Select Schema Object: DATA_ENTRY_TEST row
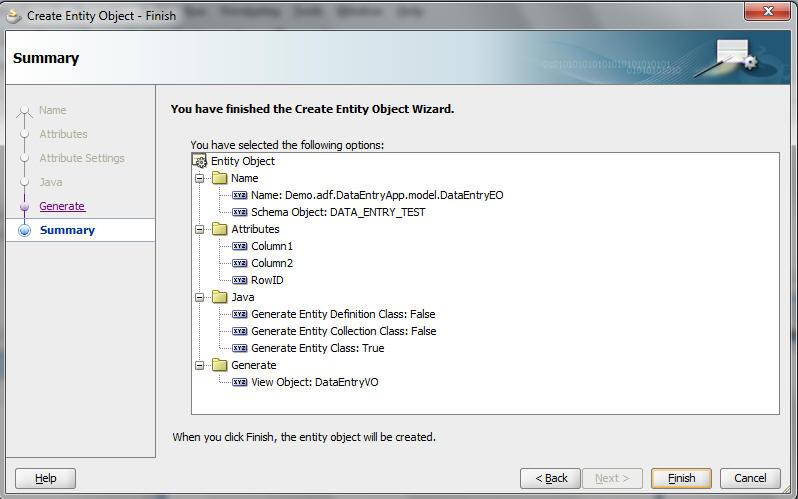This screenshot has width=798, height=499. [x=338, y=212]
